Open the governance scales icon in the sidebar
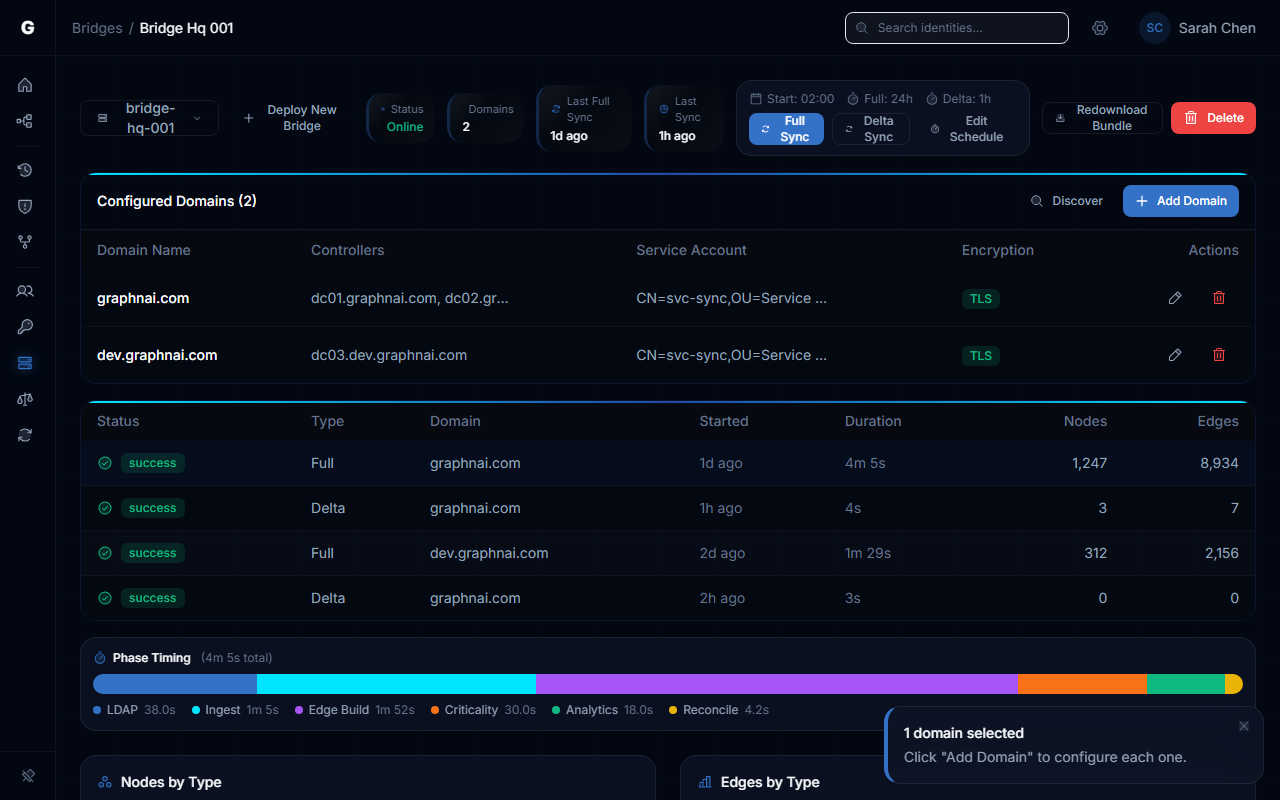1280x800 pixels. tap(25, 399)
